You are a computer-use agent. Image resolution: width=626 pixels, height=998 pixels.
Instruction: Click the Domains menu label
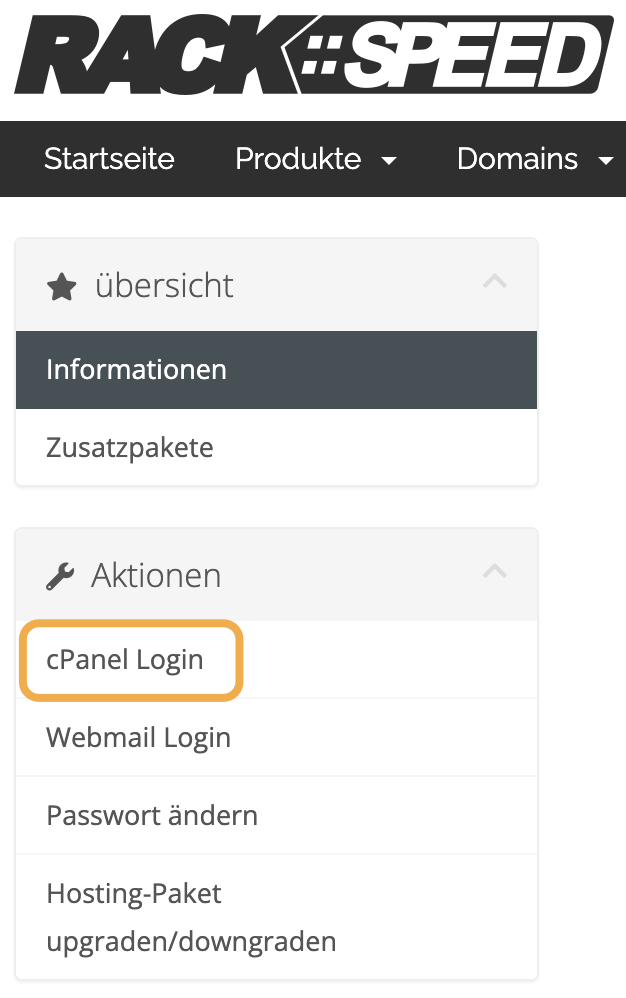pos(517,159)
